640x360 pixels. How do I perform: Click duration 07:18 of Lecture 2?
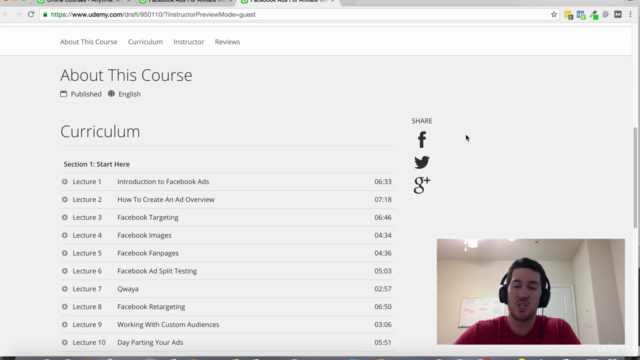(383, 200)
